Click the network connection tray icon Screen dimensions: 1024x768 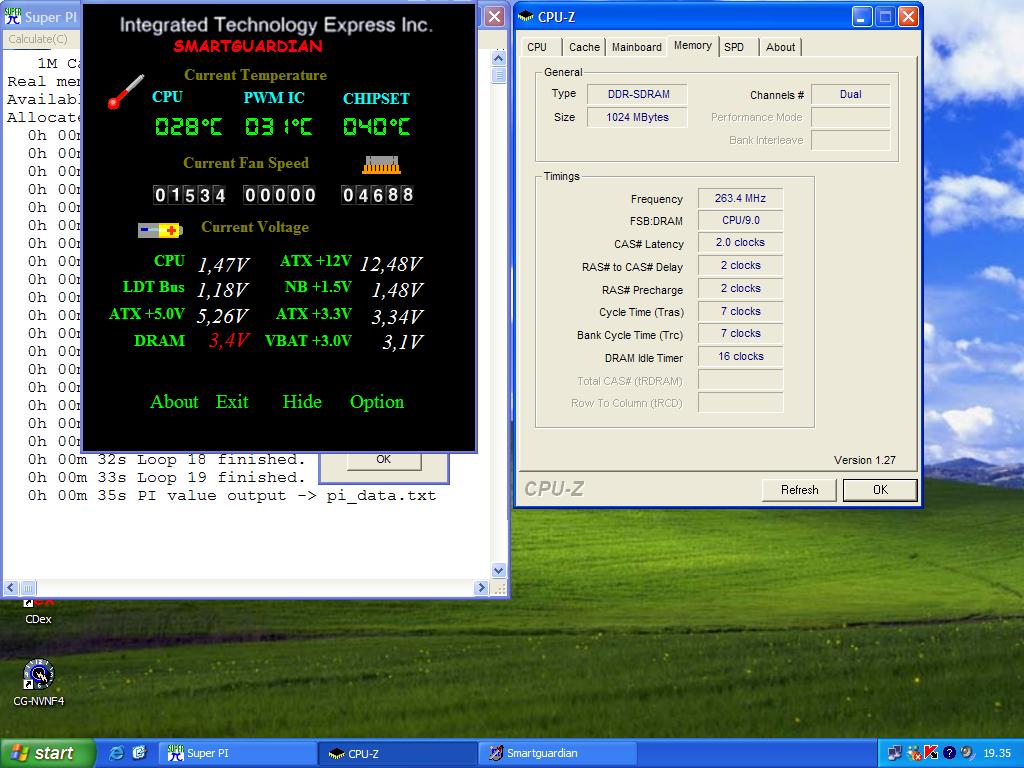[x=895, y=753]
